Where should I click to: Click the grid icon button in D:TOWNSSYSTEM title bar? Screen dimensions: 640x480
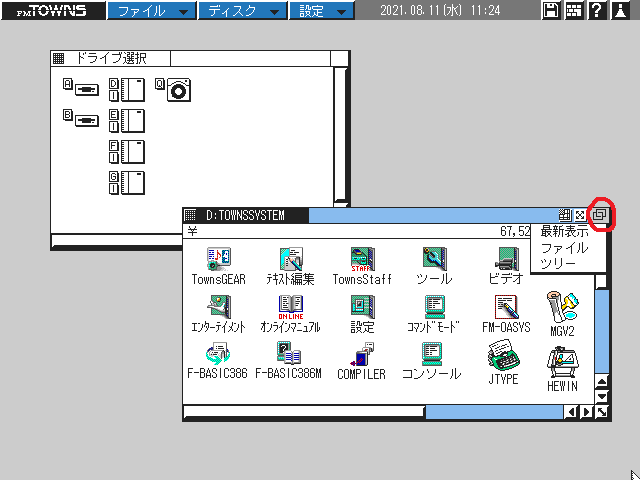pos(564,215)
